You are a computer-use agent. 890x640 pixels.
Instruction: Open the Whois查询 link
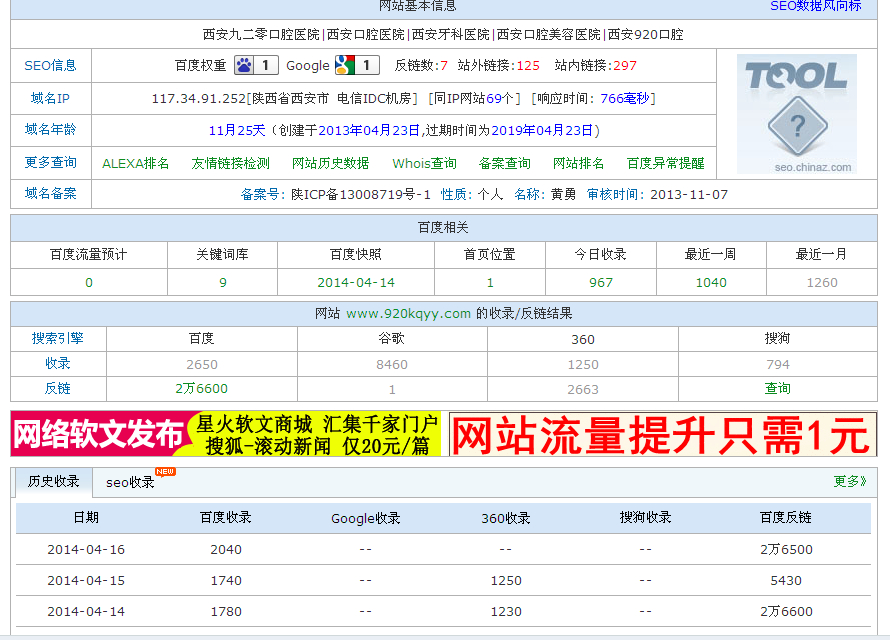tap(425, 163)
